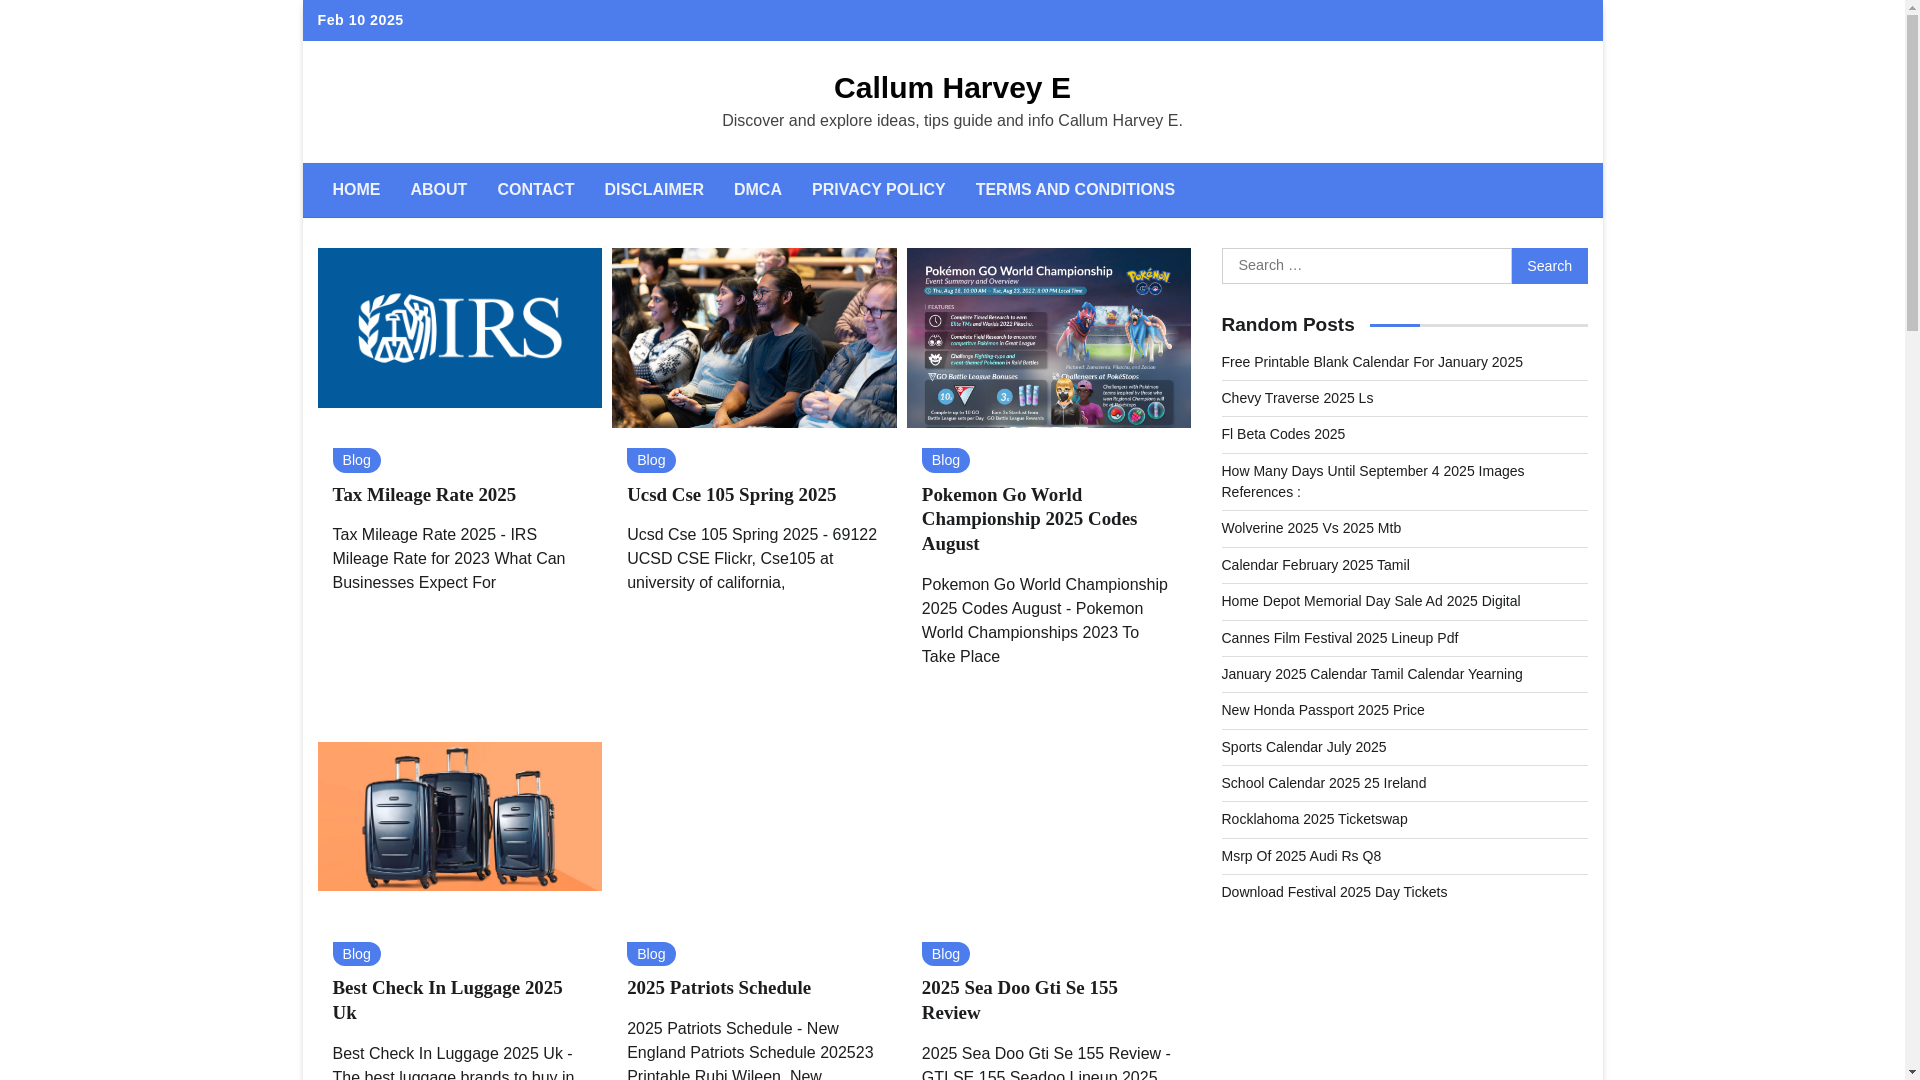Click the Random Posts heading
1920x1080 pixels.
tap(1288, 325)
